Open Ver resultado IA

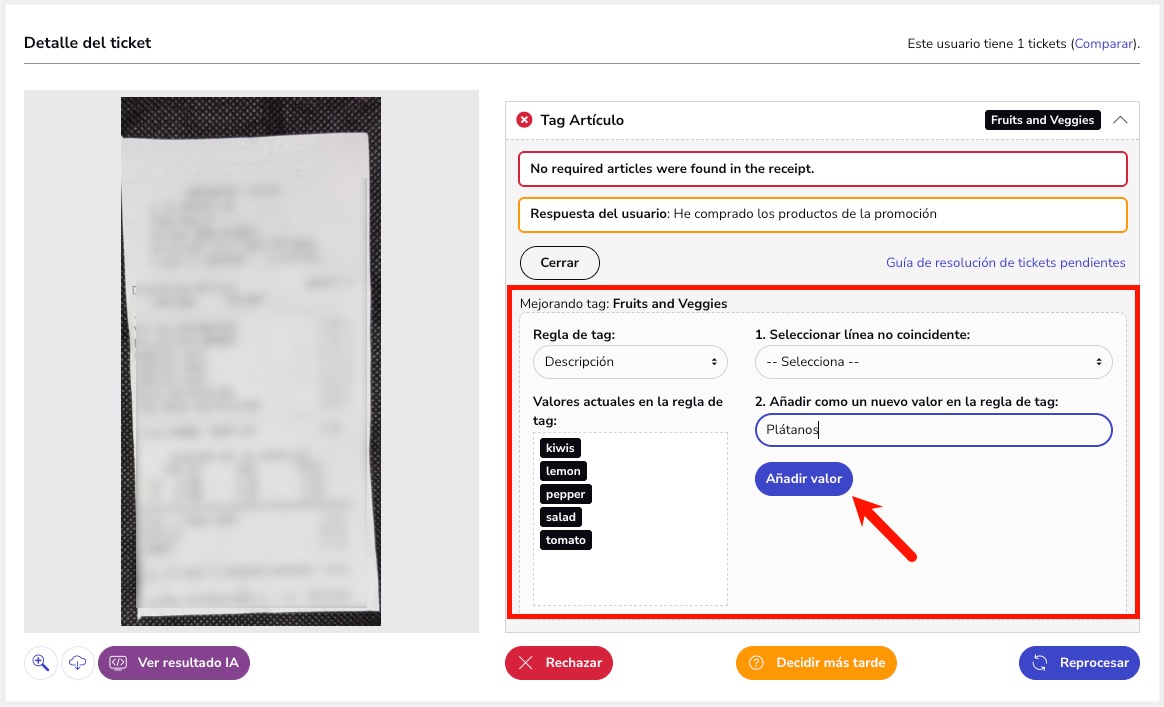[174, 662]
